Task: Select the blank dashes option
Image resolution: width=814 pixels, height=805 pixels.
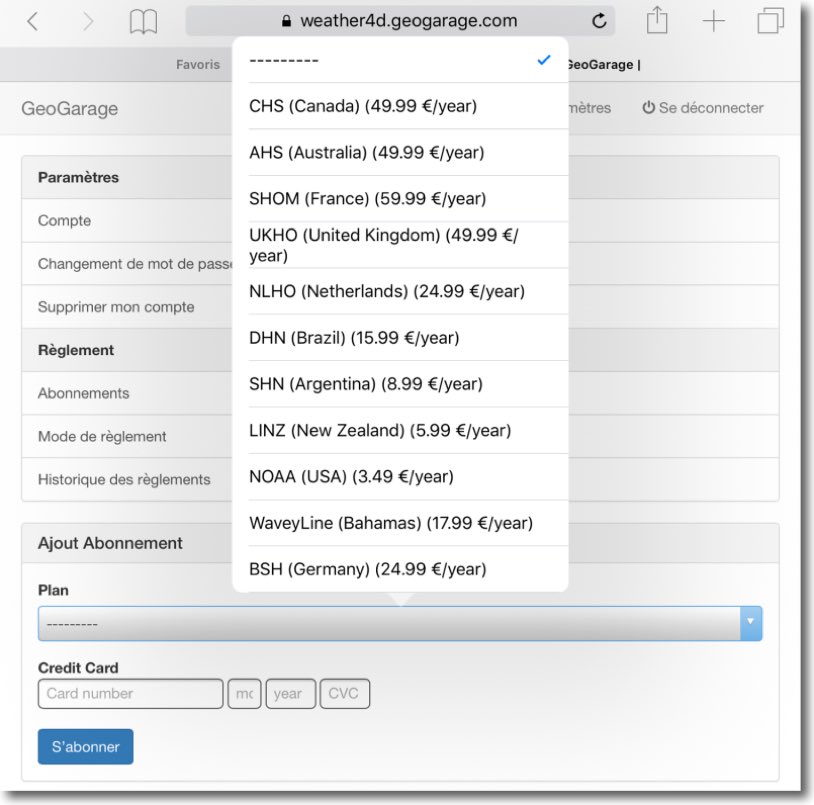Action: pyautogui.click(x=400, y=60)
